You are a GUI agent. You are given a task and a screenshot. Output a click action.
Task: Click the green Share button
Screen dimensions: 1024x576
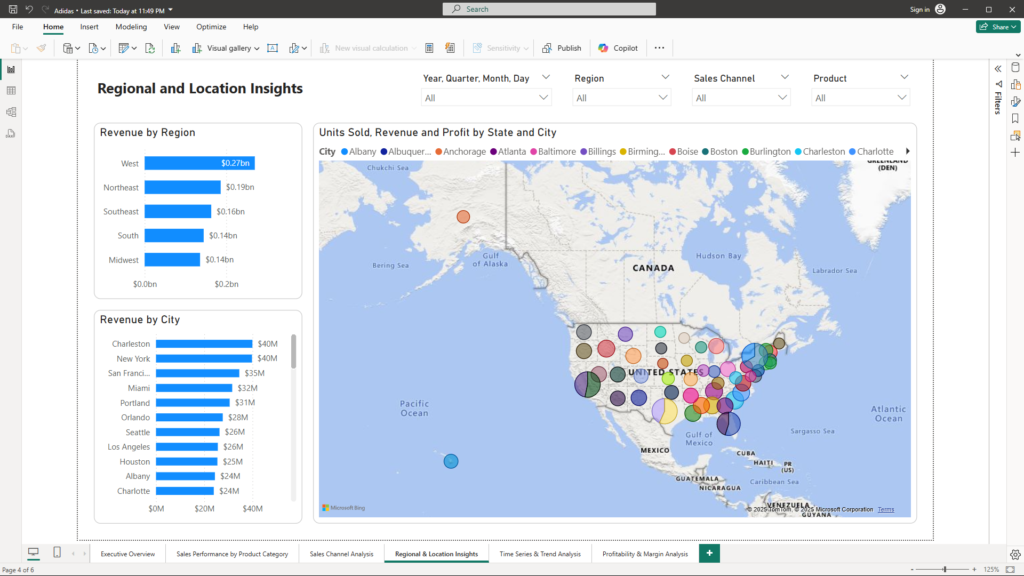(x=997, y=27)
